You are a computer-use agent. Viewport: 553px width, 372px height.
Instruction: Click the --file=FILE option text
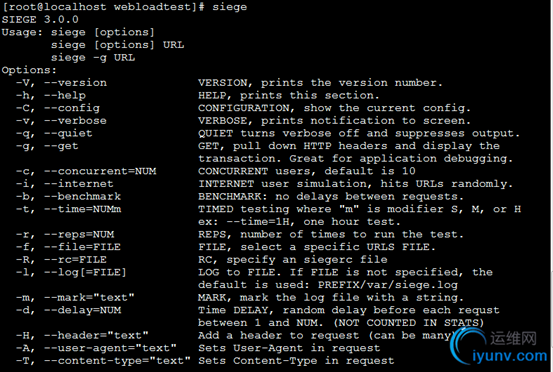(83, 247)
